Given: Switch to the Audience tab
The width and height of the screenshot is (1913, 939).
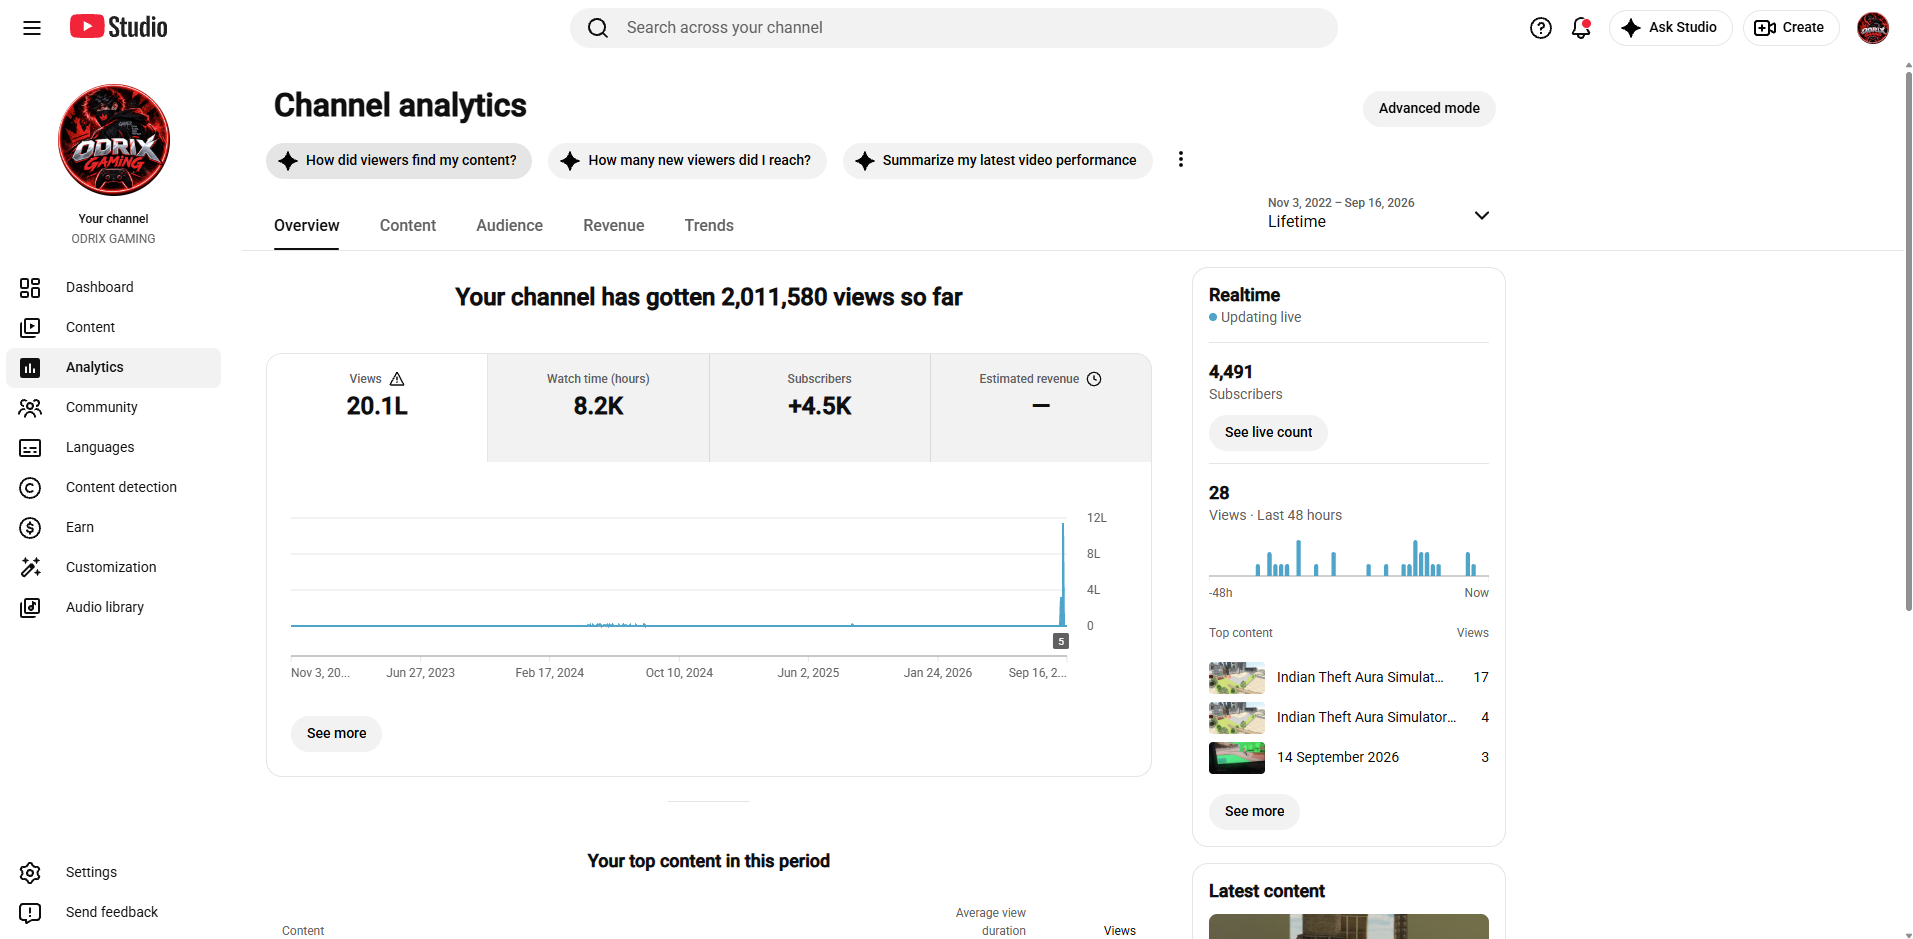Looking at the screenshot, I should pos(509,226).
